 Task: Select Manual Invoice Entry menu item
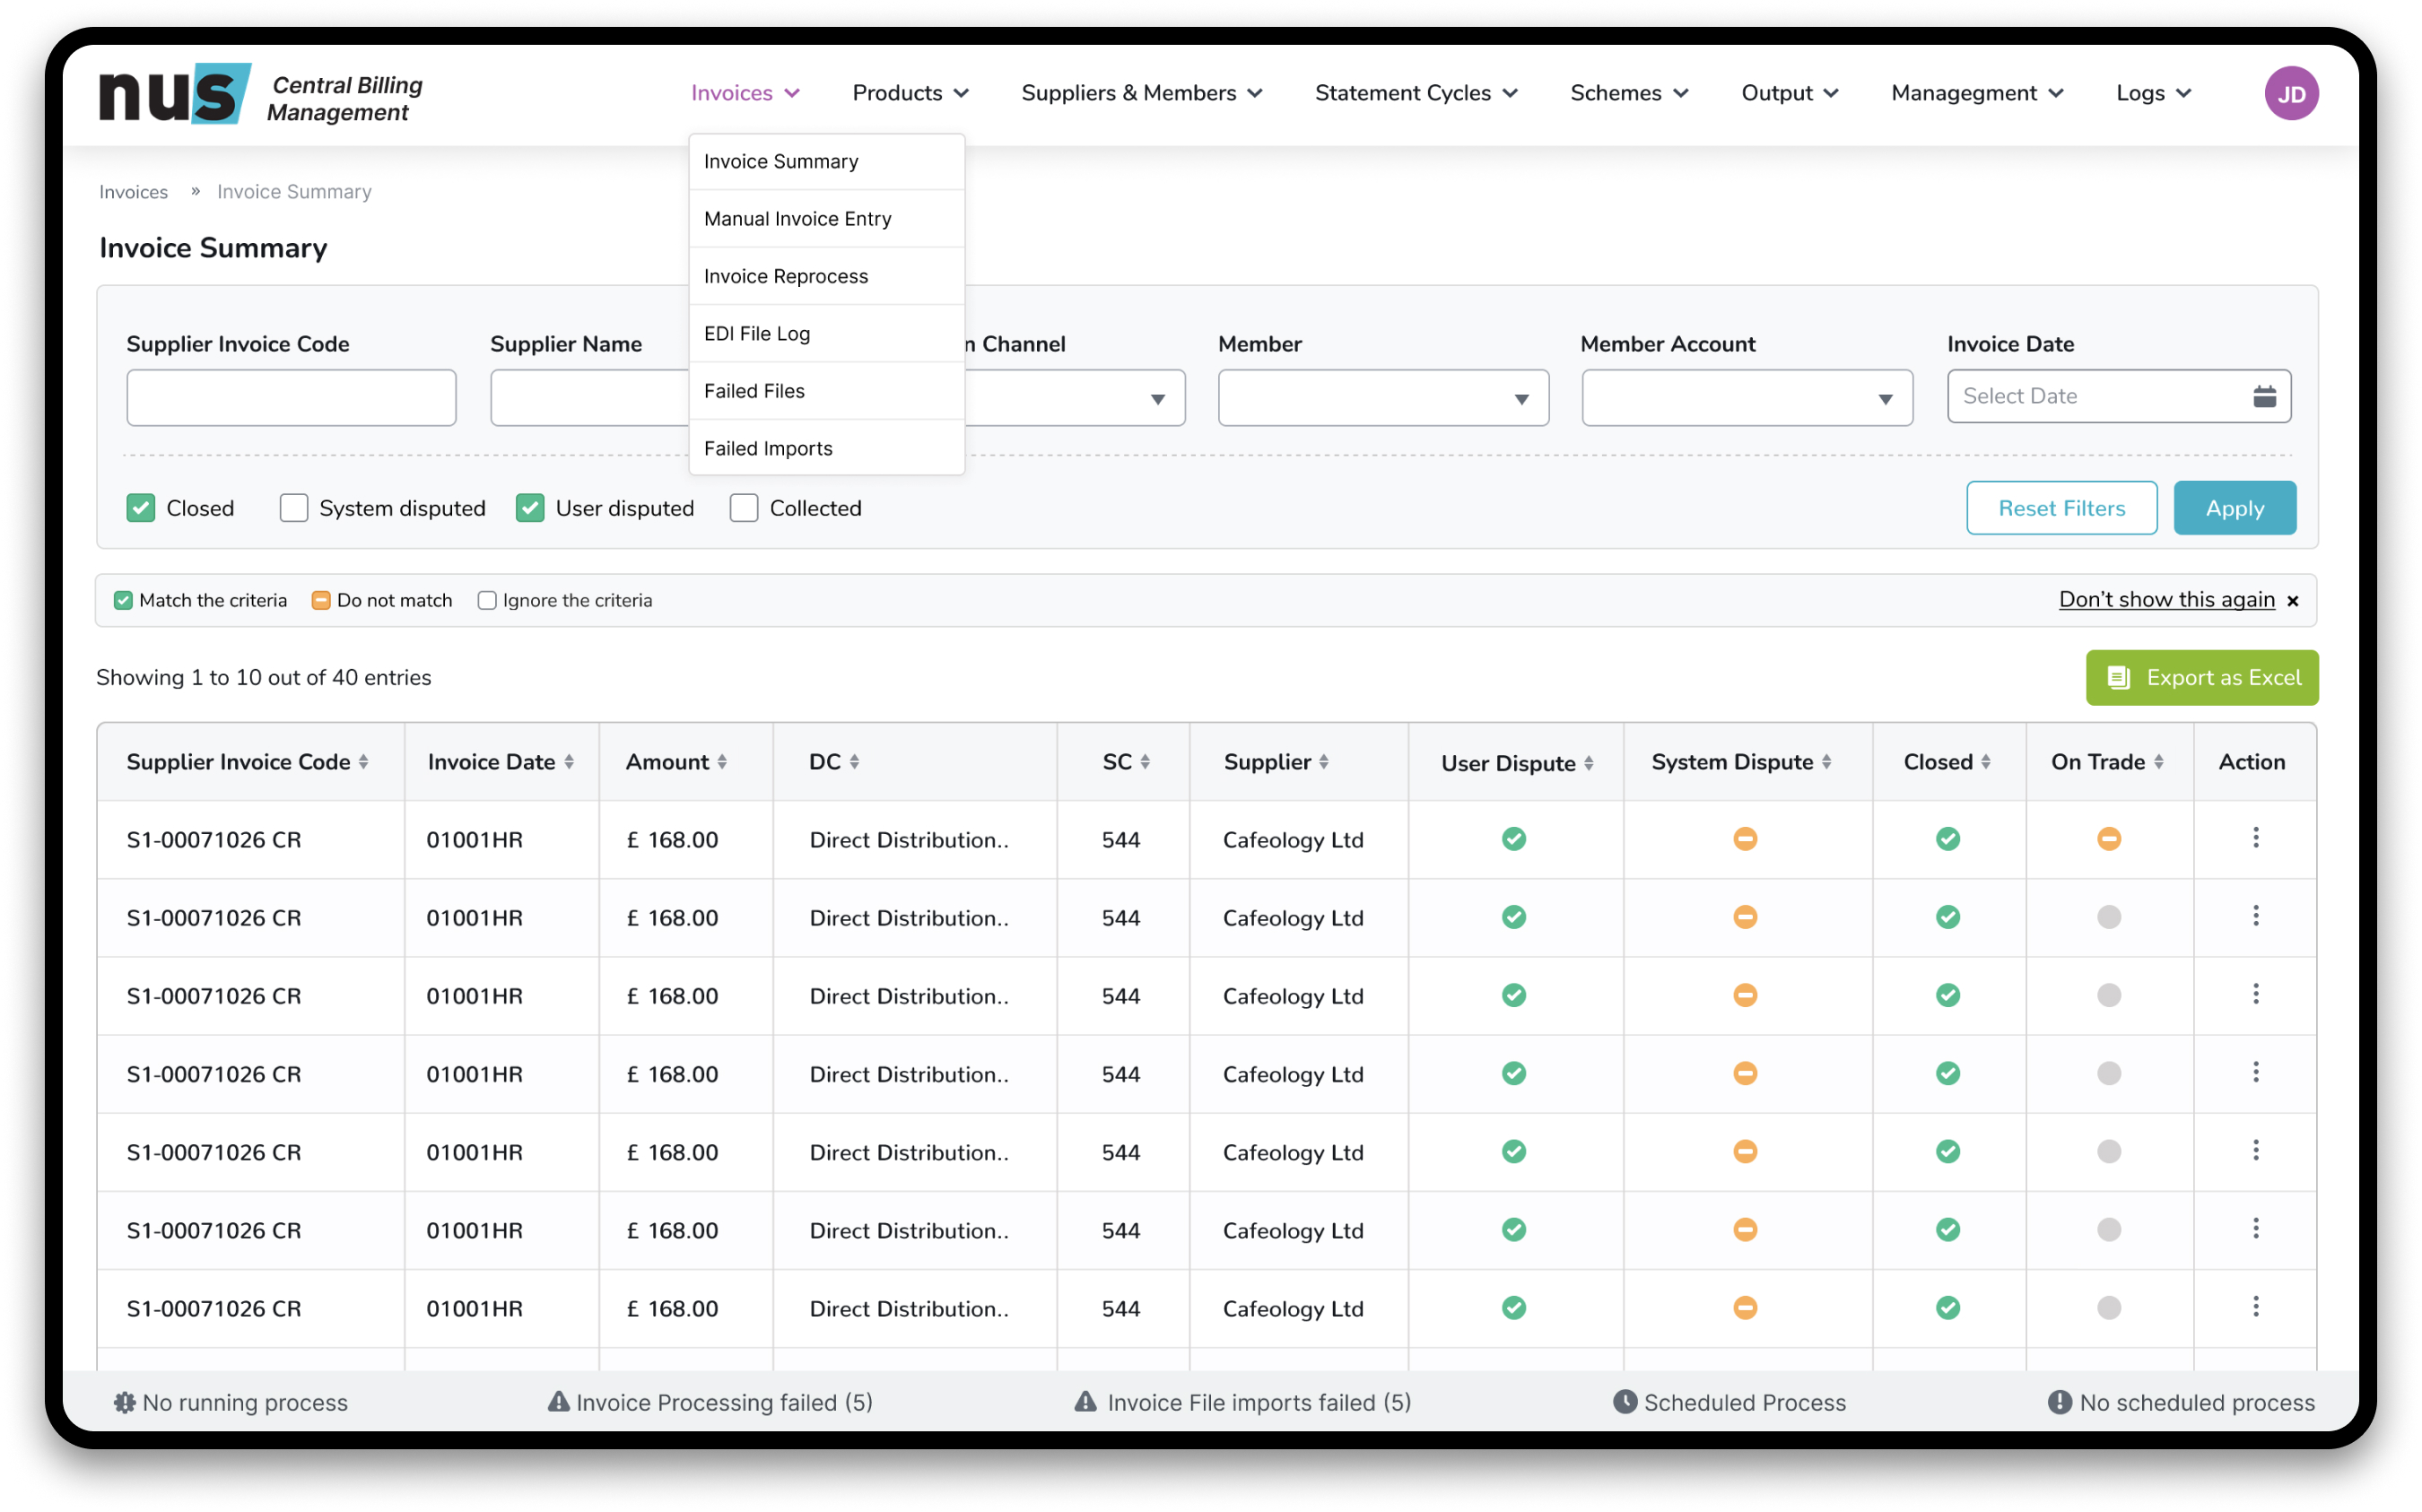pyautogui.click(x=797, y=219)
